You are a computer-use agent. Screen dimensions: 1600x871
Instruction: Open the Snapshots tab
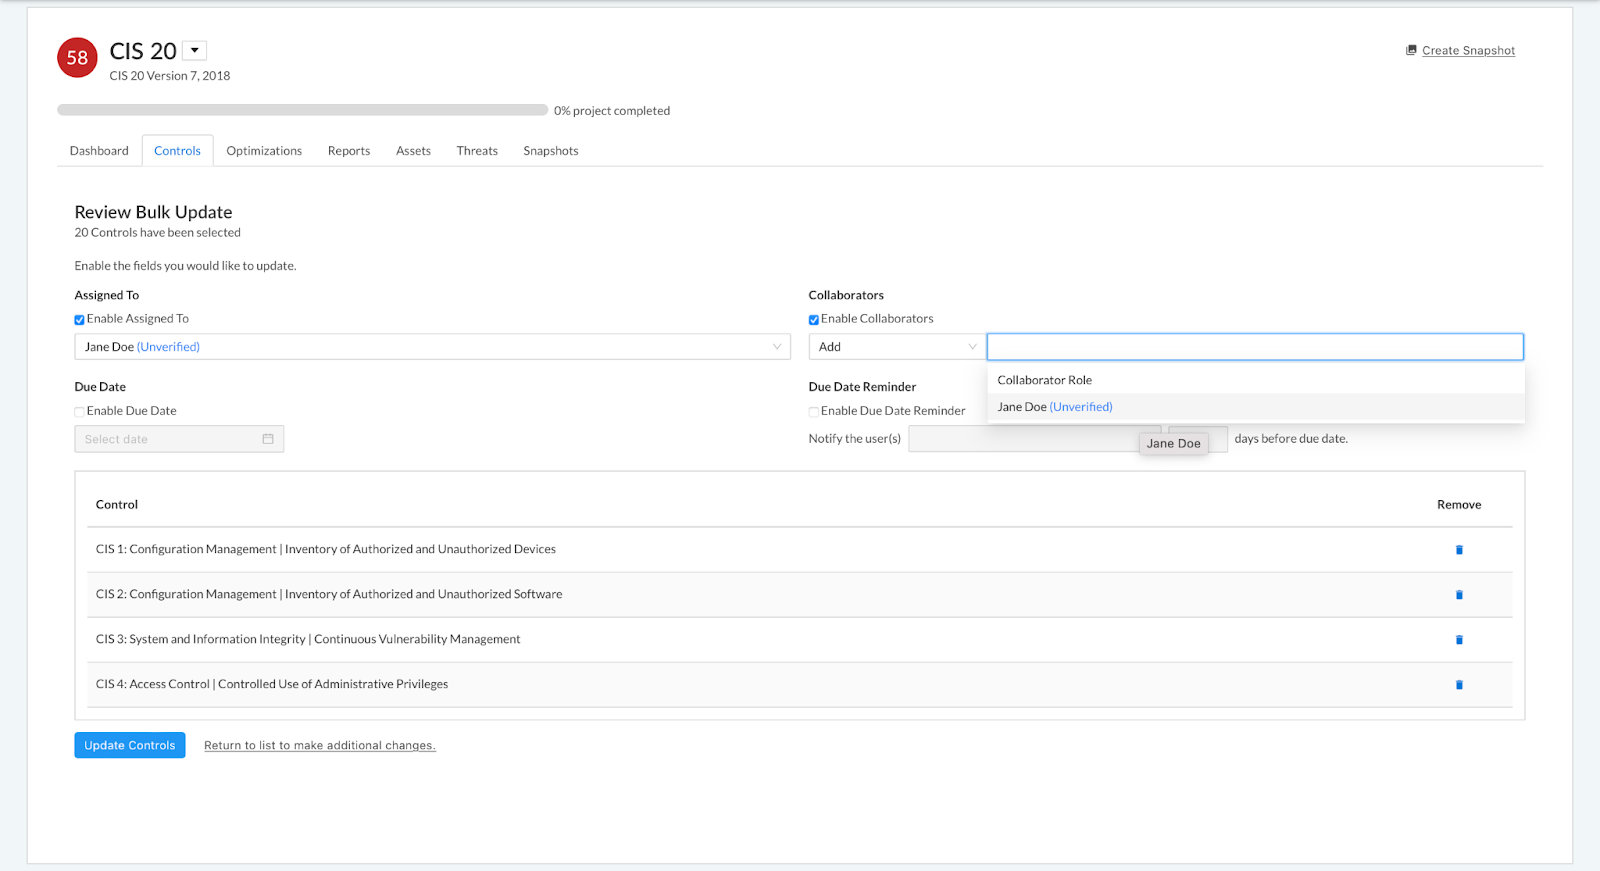pos(551,151)
